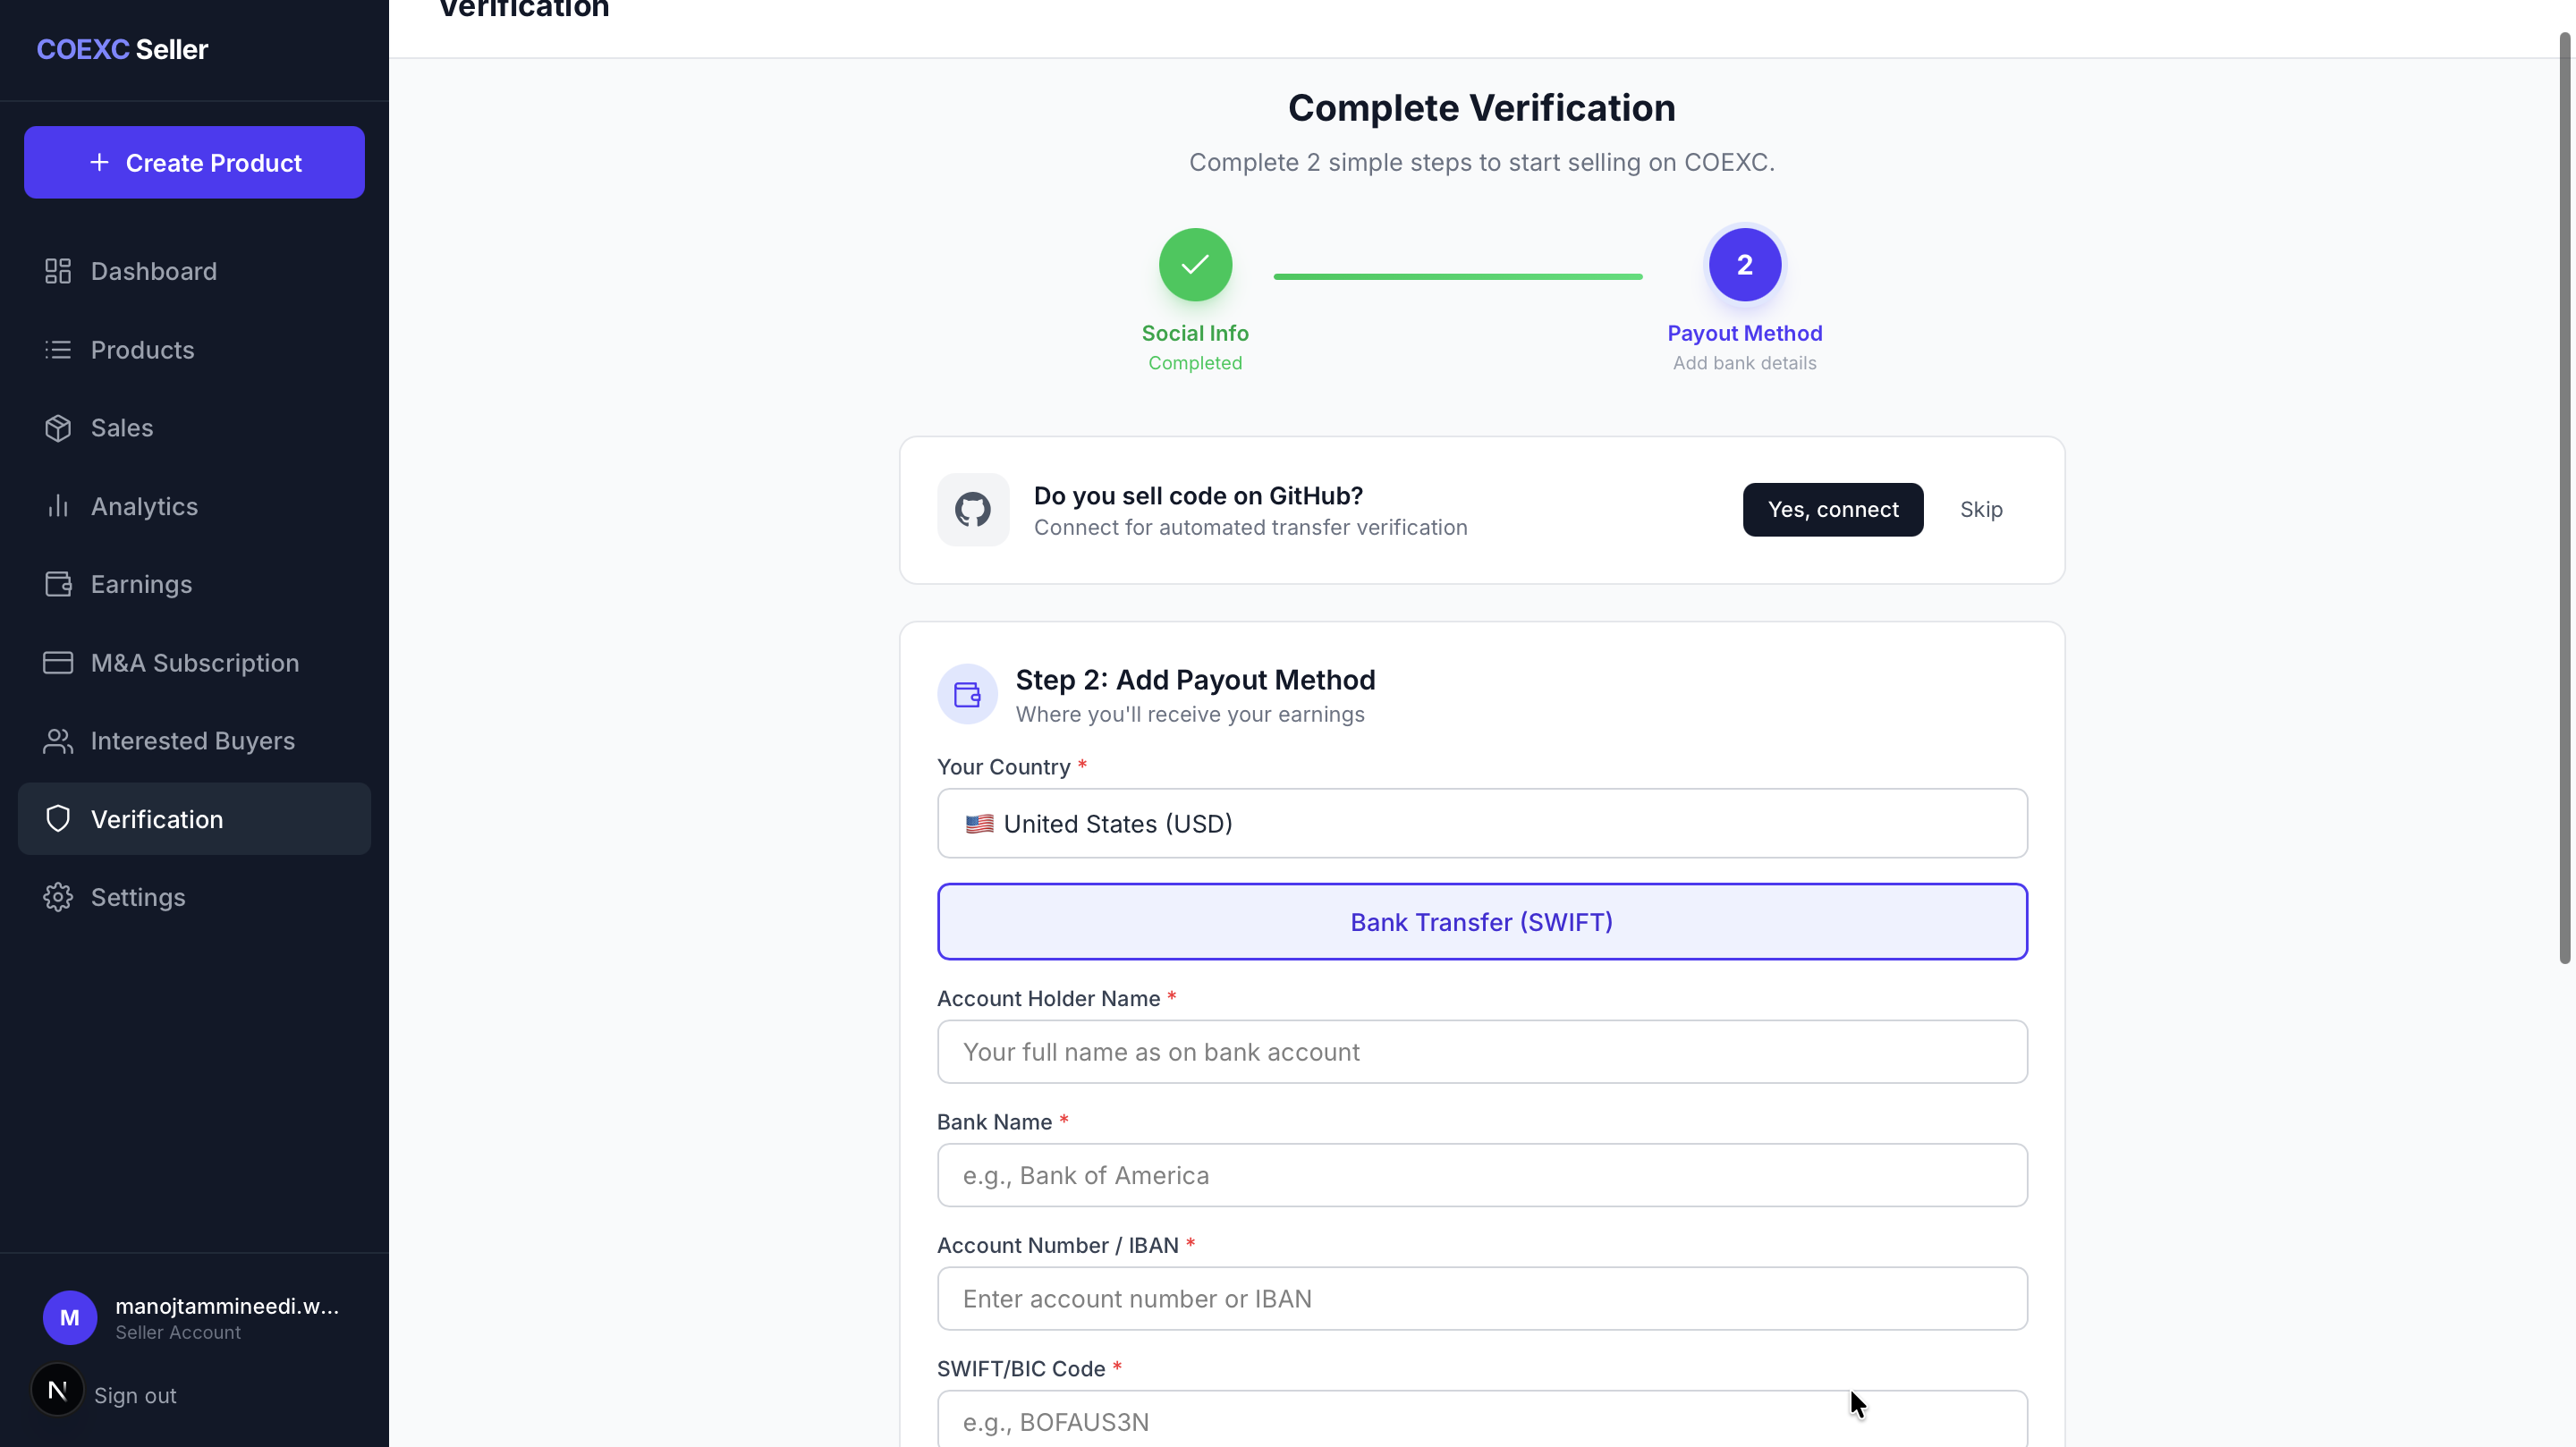Select the Products icon in the sidebar
2576x1447 pixels.
pos(57,349)
